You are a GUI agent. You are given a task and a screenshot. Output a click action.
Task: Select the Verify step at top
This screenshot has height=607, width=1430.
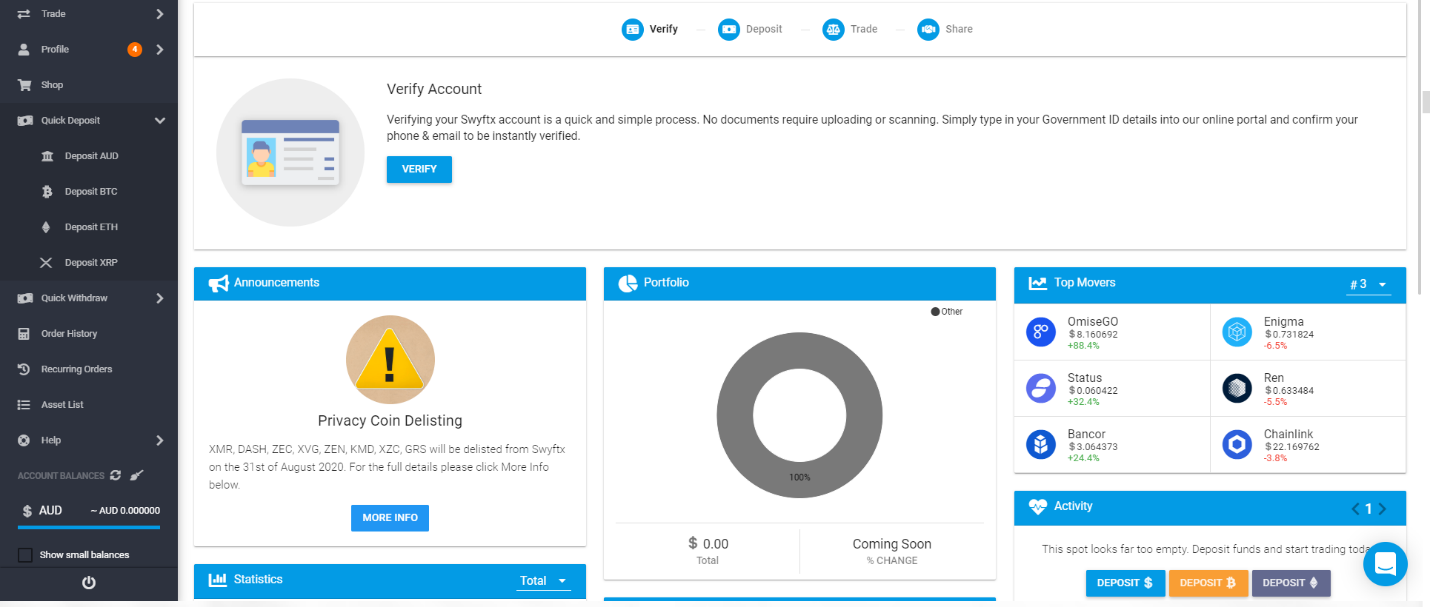click(x=650, y=29)
